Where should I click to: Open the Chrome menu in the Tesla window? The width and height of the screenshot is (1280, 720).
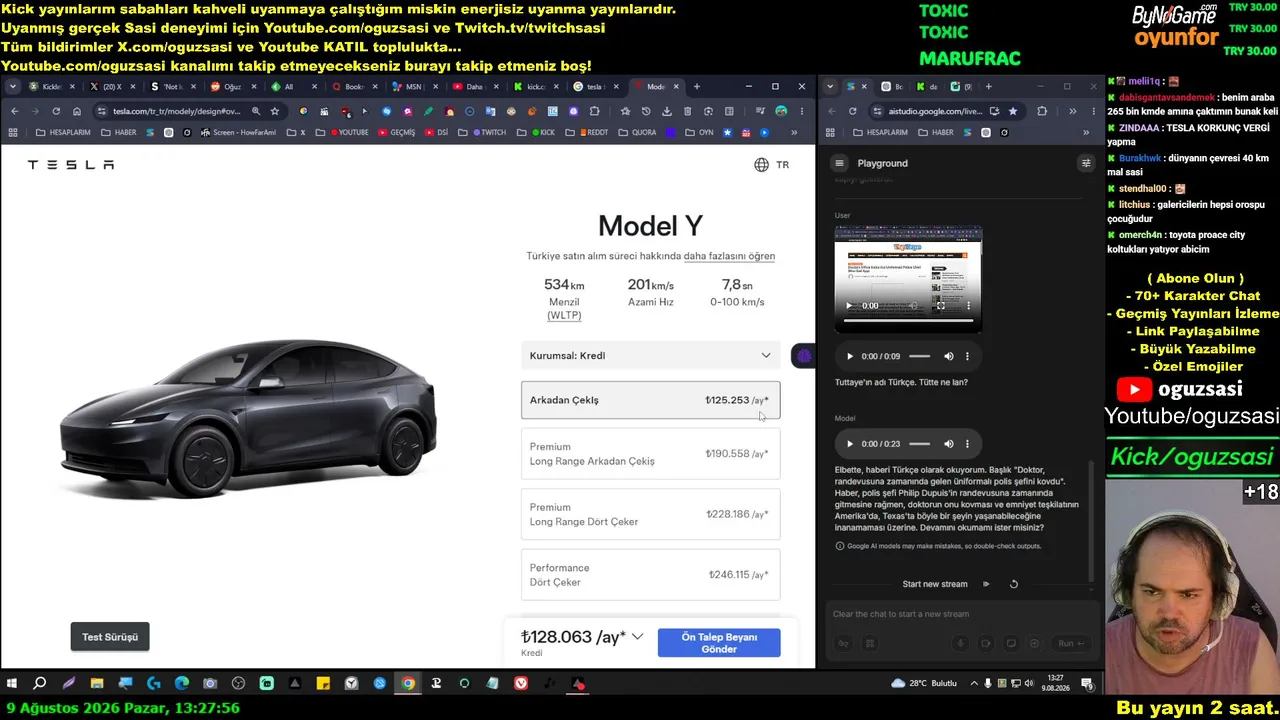[802, 111]
